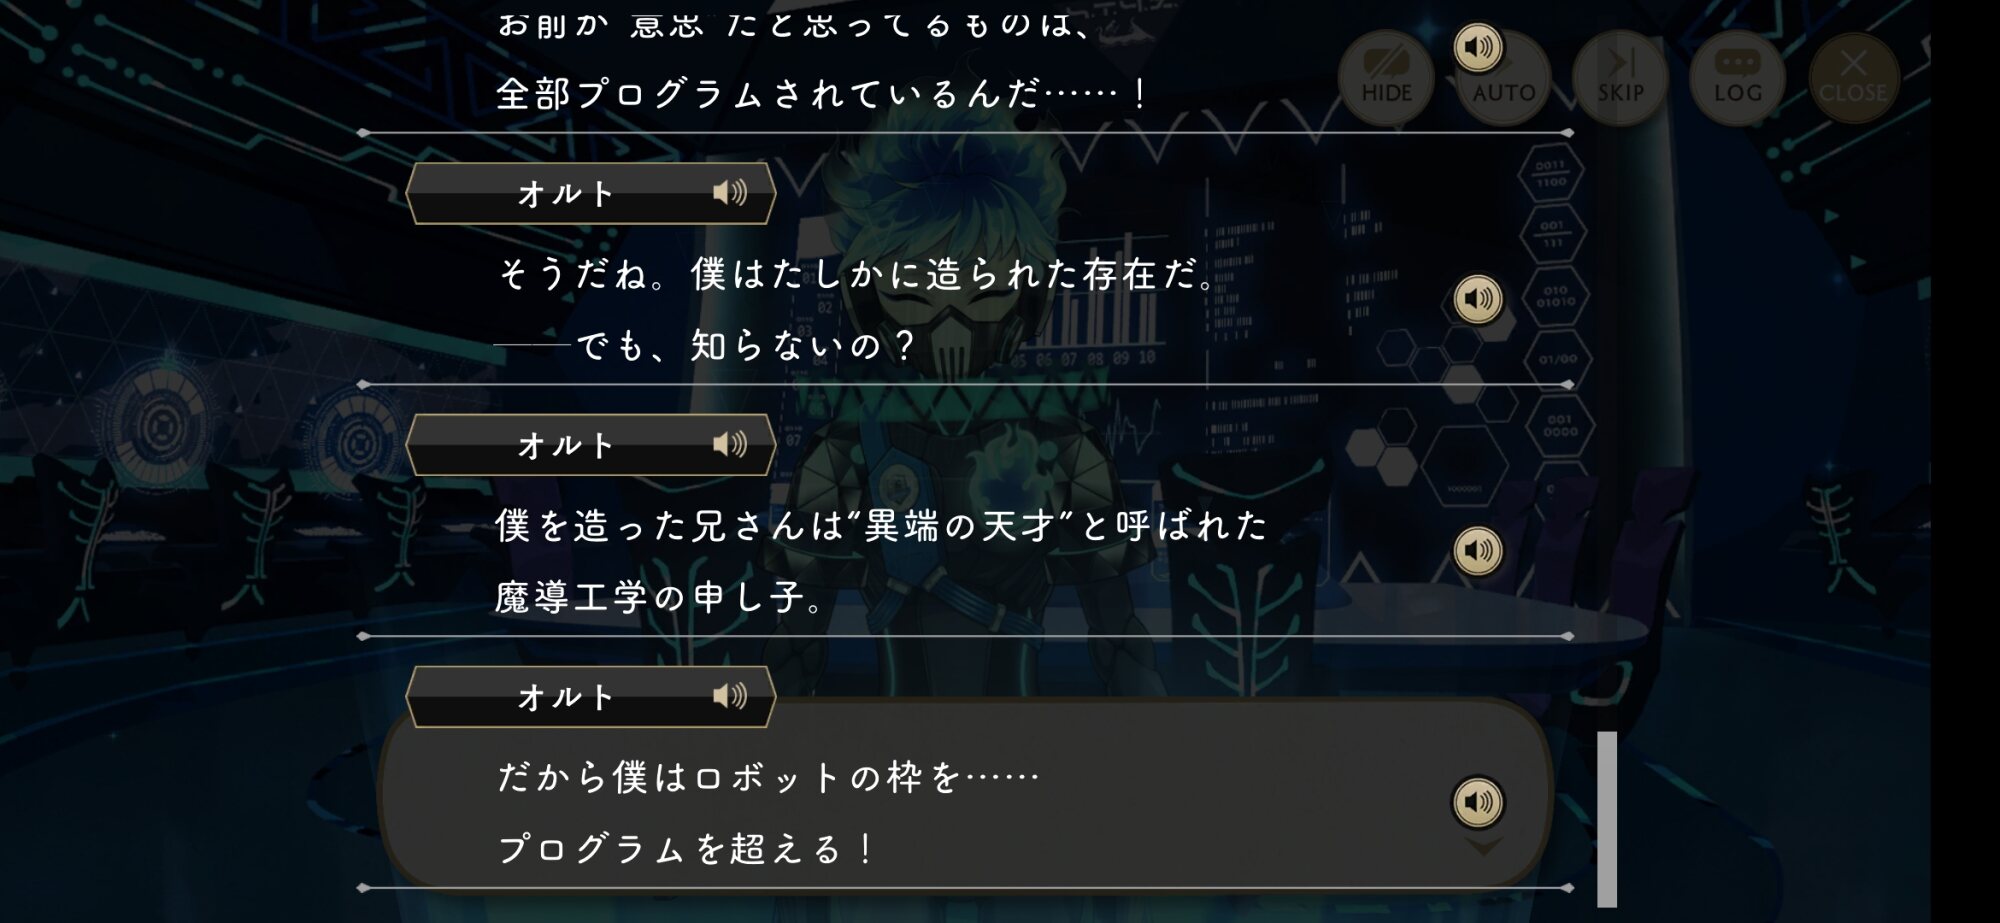
Task: Select the 全部プログラムされているんだ log text
Action: click(822, 94)
